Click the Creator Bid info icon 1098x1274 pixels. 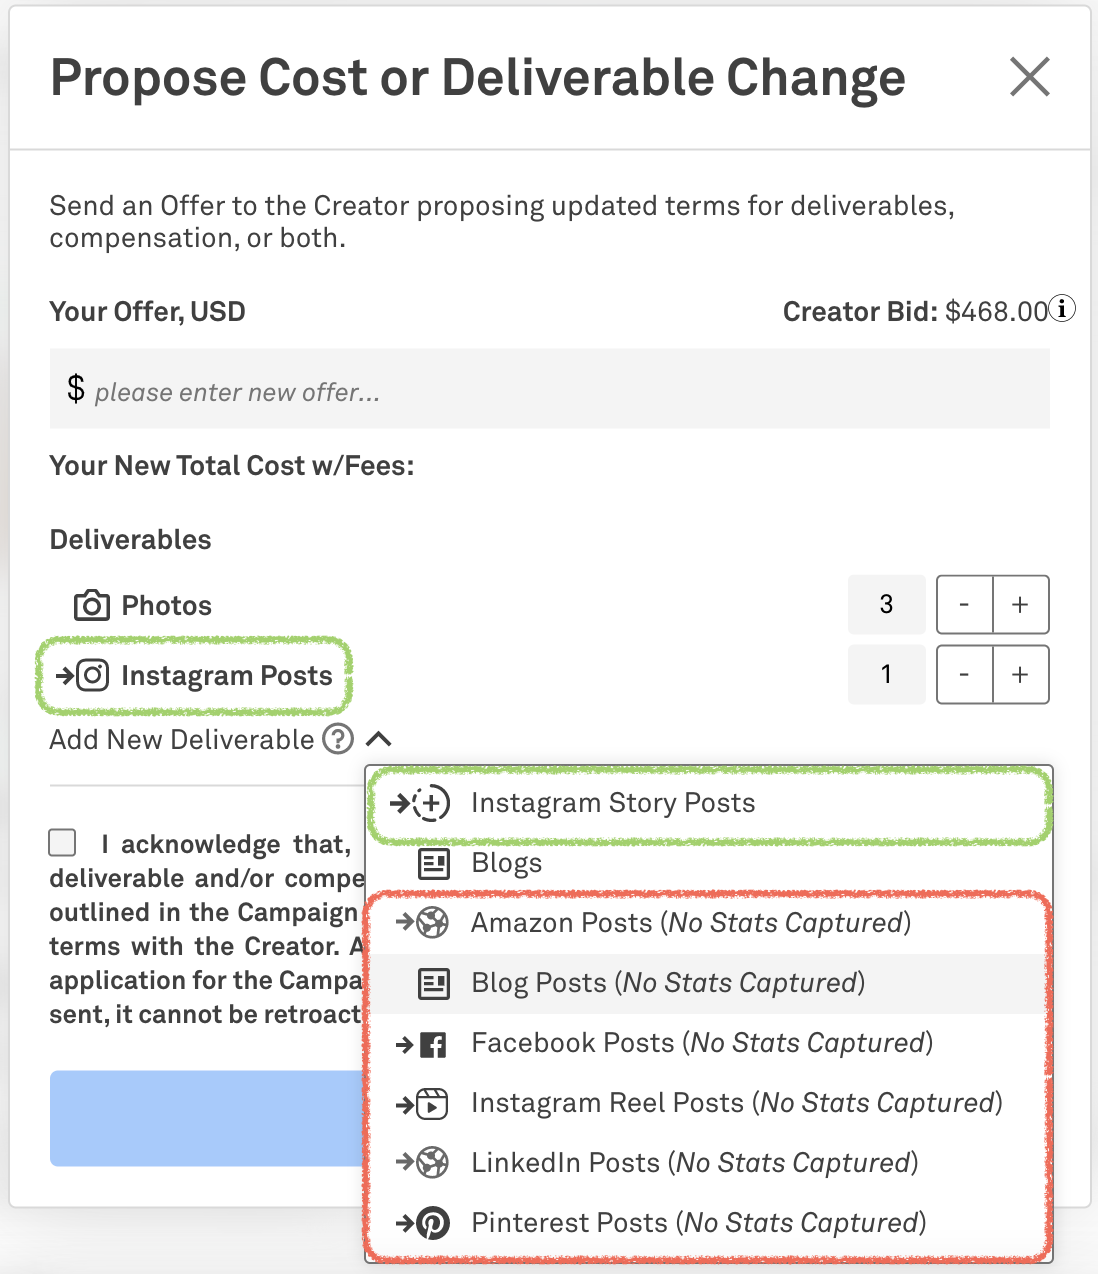pyautogui.click(x=1064, y=309)
